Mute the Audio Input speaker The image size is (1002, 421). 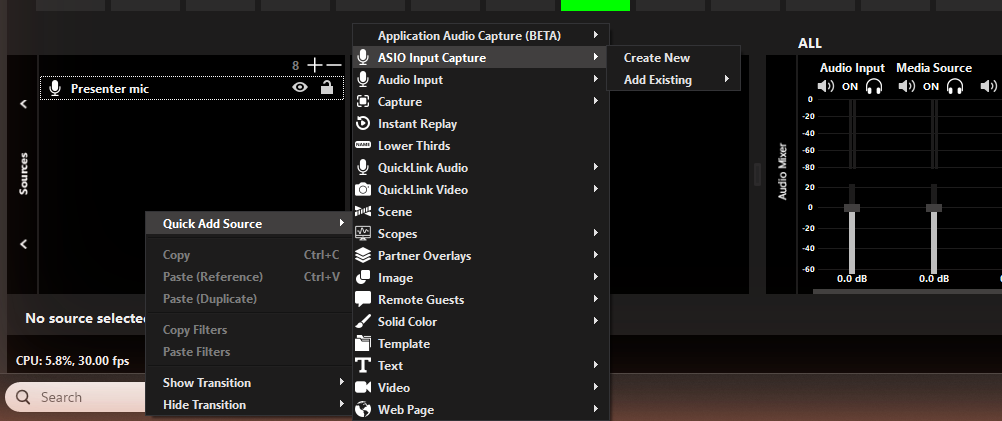[826, 86]
